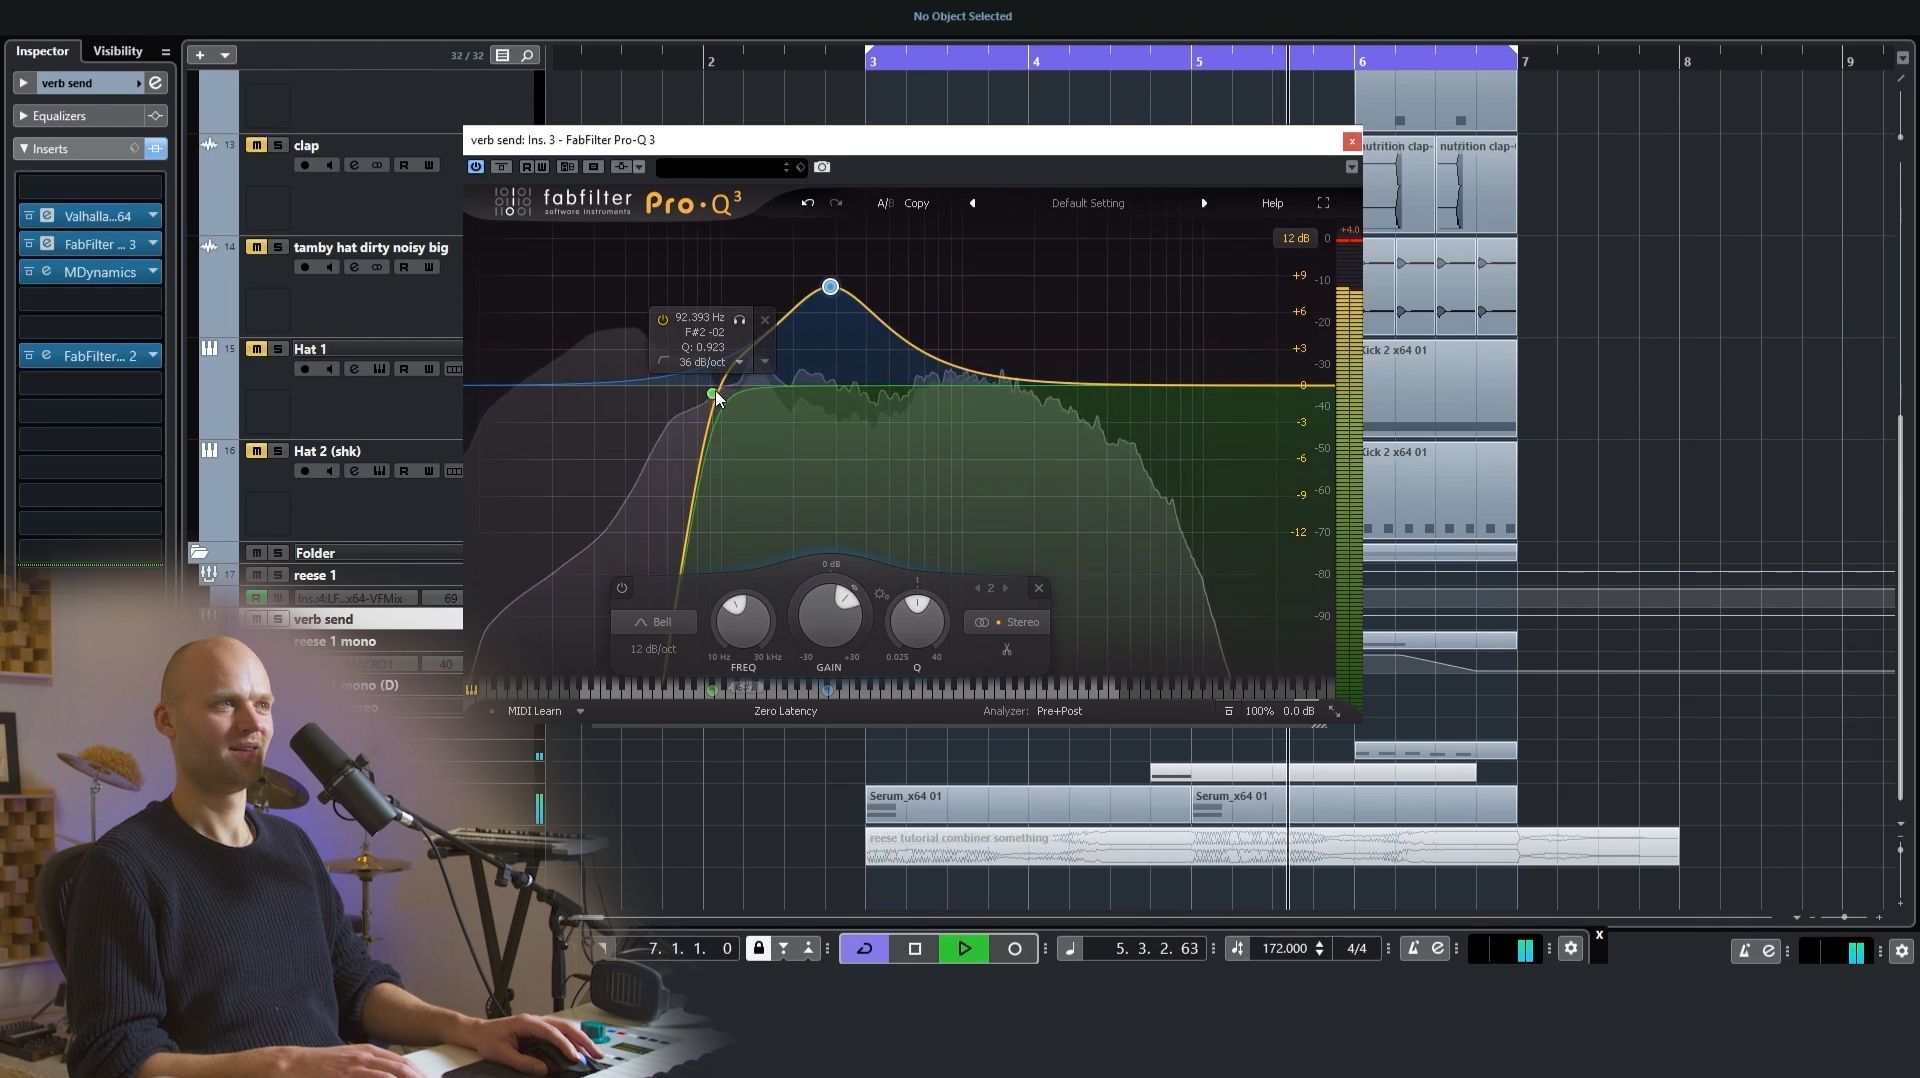The height and width of the screenshot is (1078, 1920).
Task: Click the resize arrows icon in Pro-Q 3
Action: [1334, 711]
